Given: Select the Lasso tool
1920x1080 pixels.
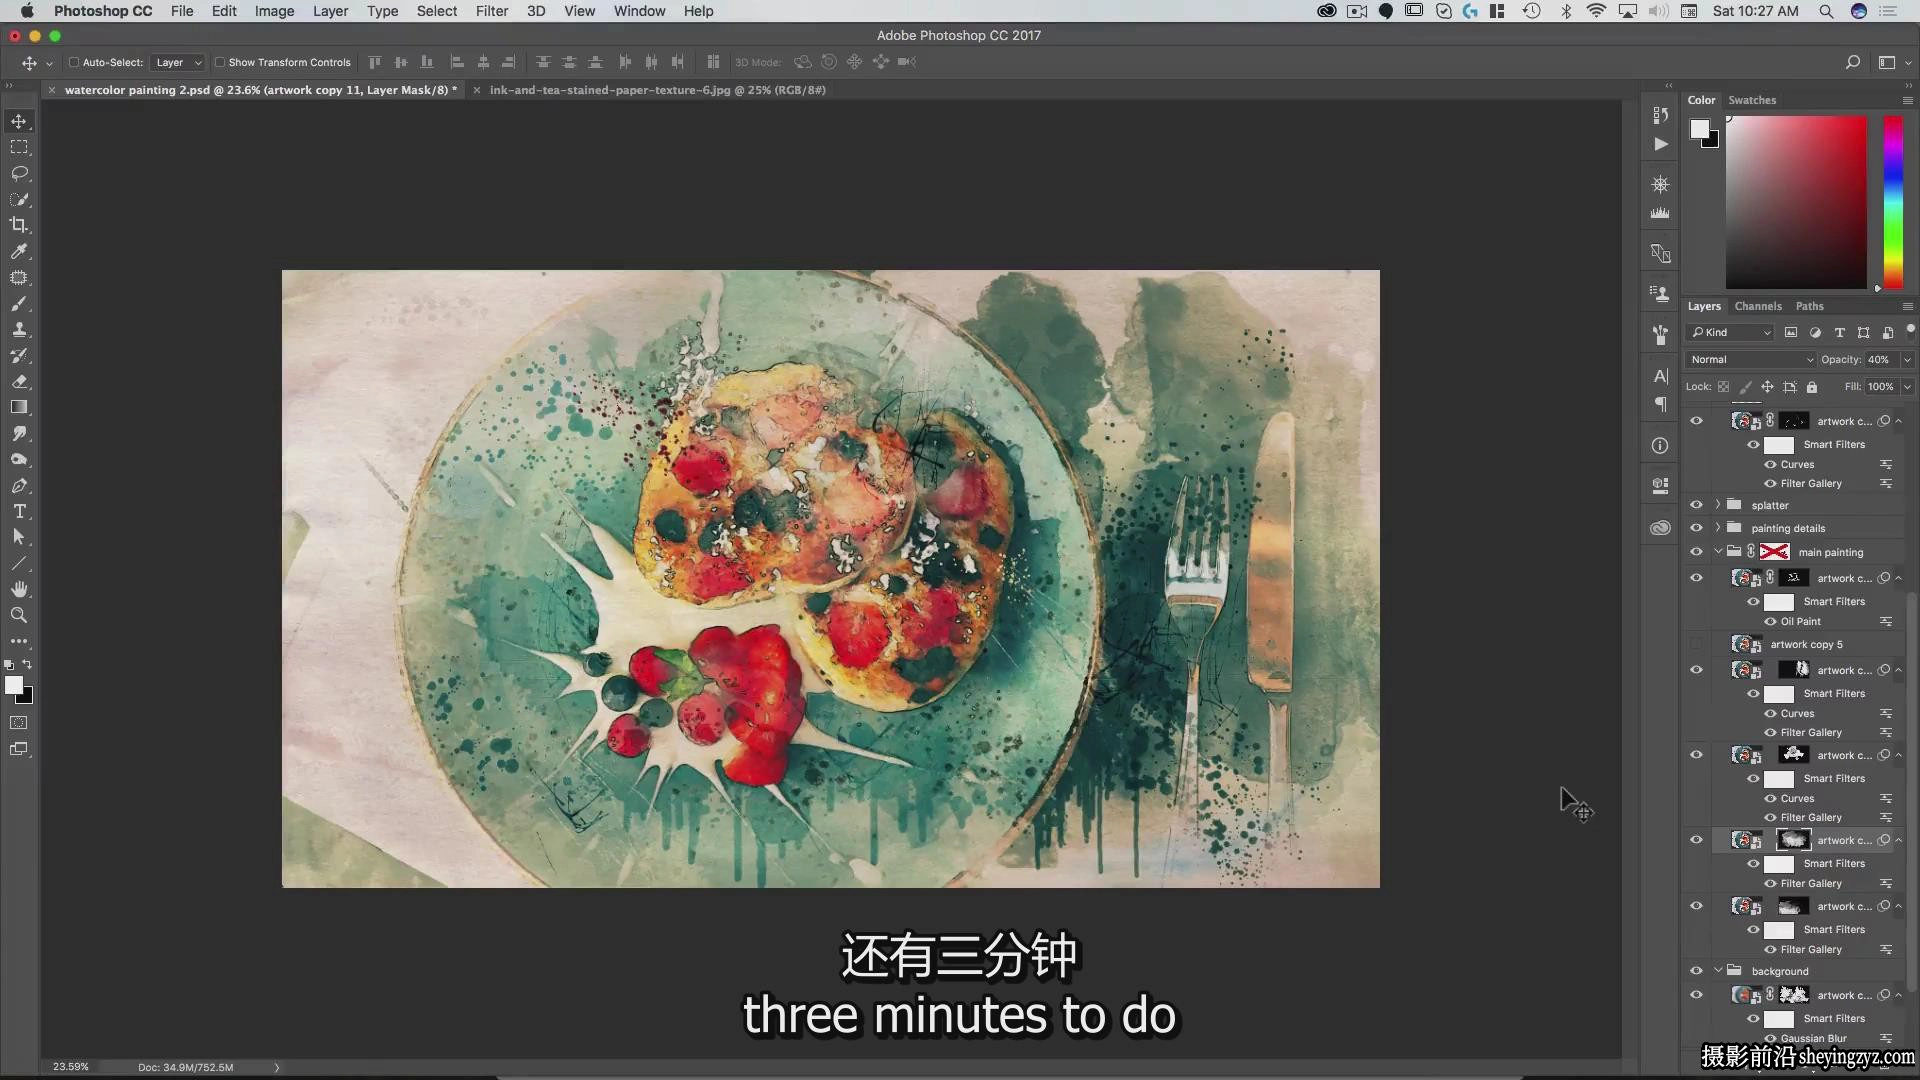Looking at the screenshot, I should tap(19, 173).
